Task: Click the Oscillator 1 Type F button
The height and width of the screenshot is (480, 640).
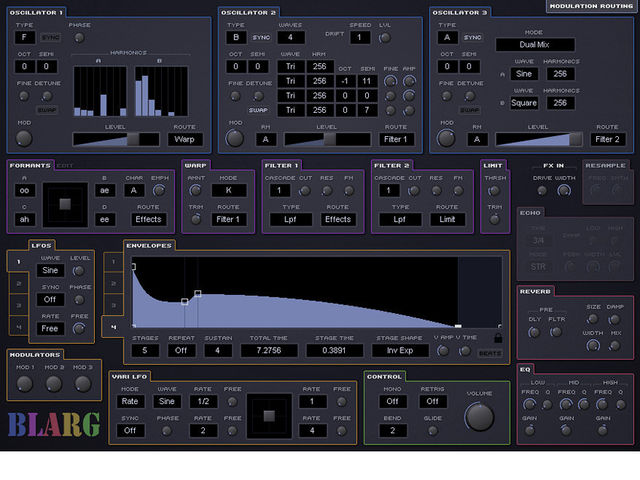Action: [x=24, y=38]
